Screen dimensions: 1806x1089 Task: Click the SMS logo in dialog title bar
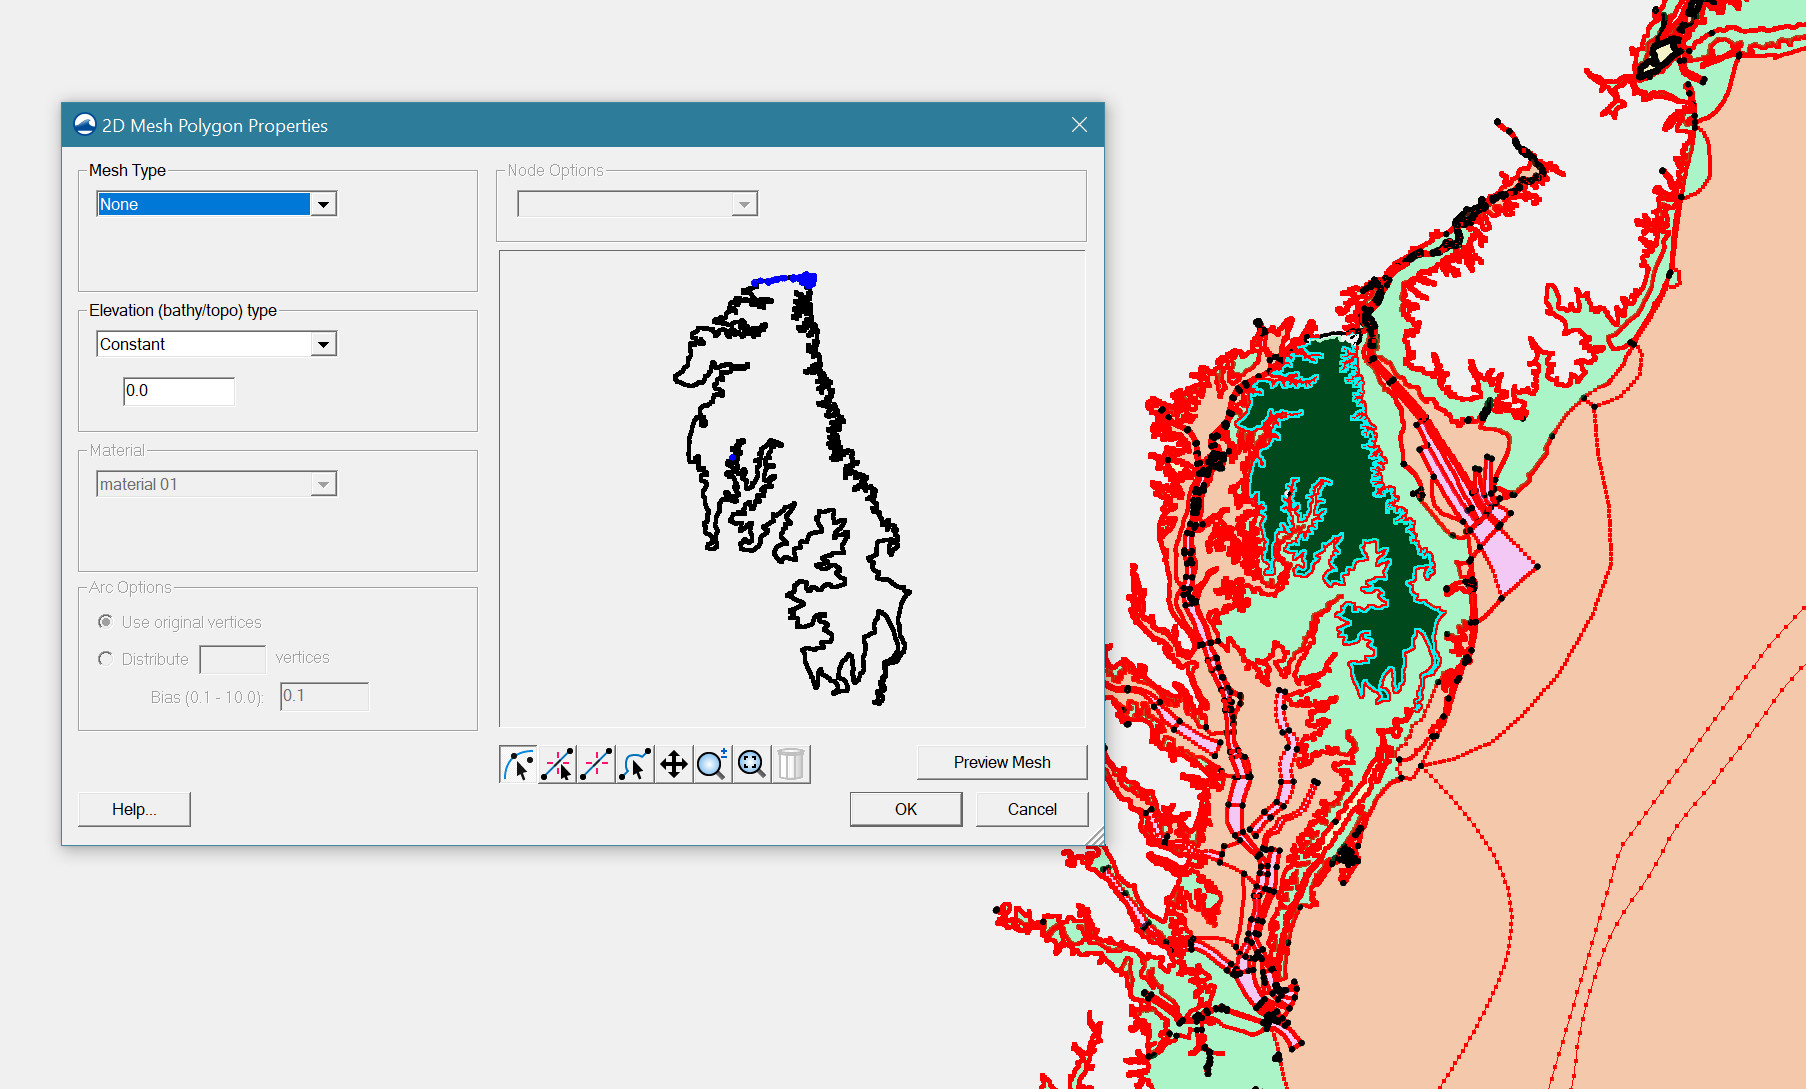click(85, 125)
